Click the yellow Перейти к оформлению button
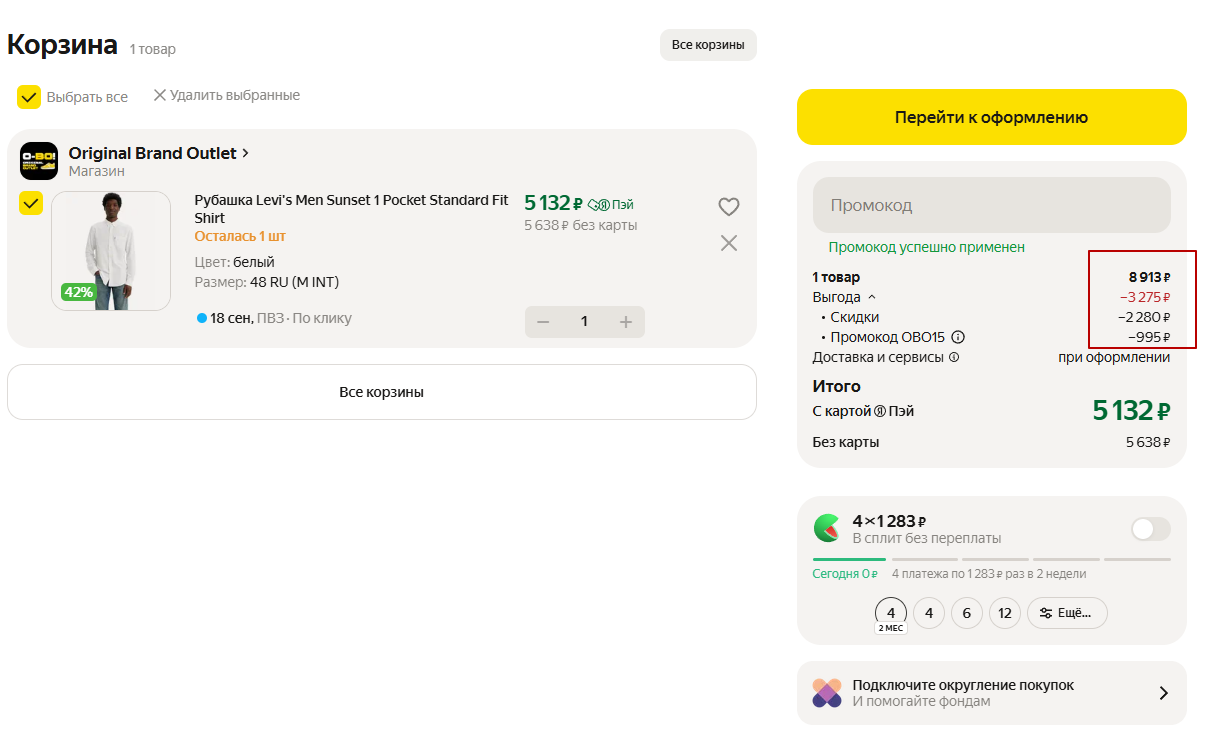The width and height of the screenshot is (1208, 739). (991, 117)
